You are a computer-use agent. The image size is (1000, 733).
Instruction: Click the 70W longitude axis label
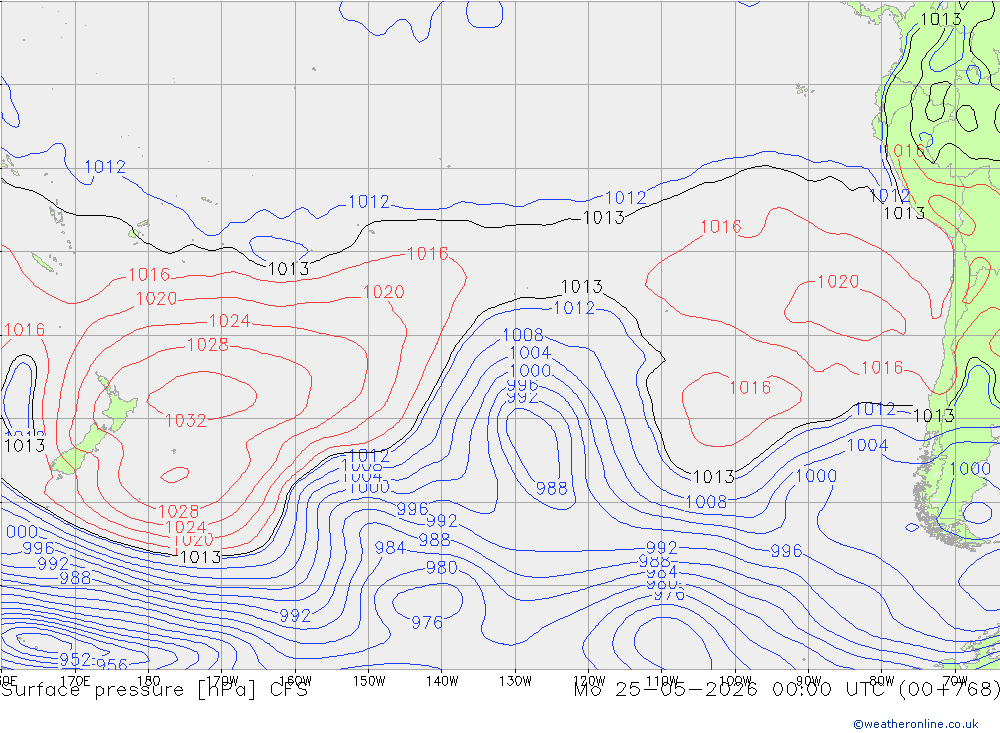point(955,681)
